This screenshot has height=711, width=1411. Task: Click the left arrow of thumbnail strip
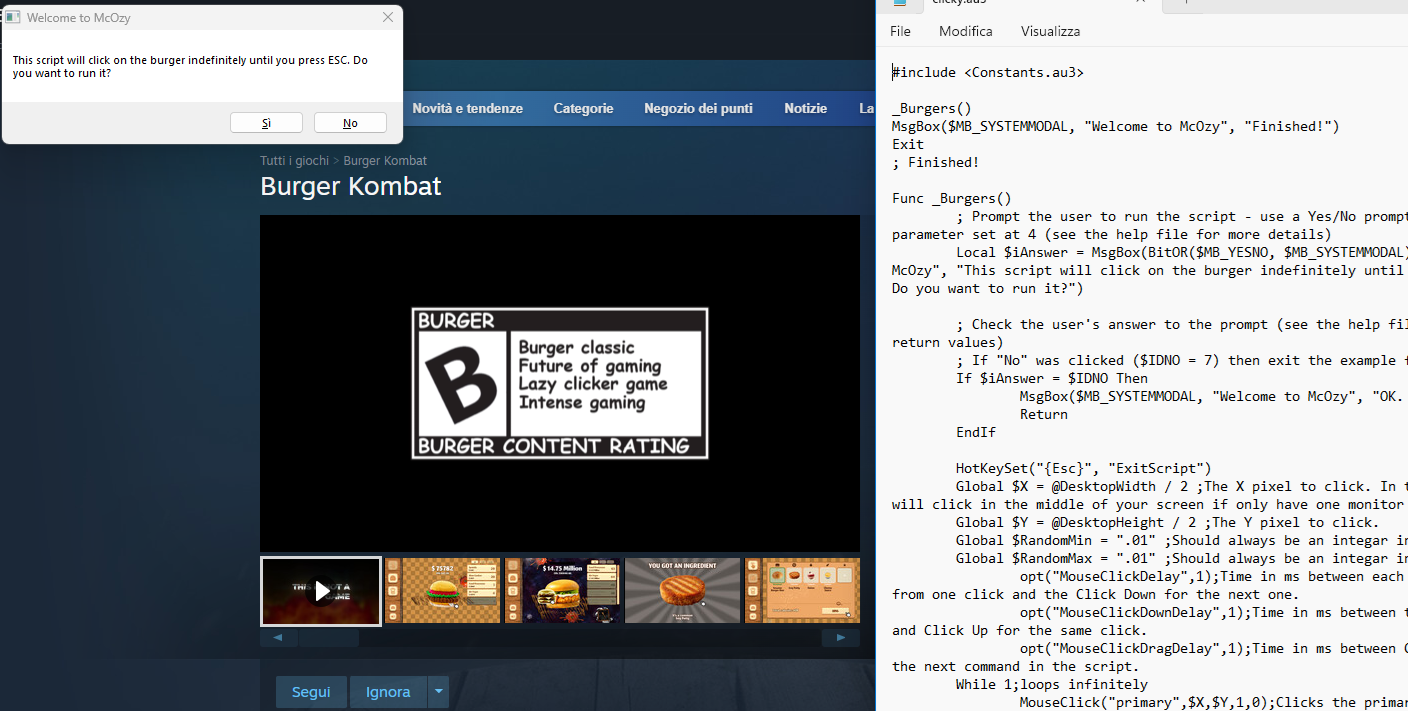point(278,637)
